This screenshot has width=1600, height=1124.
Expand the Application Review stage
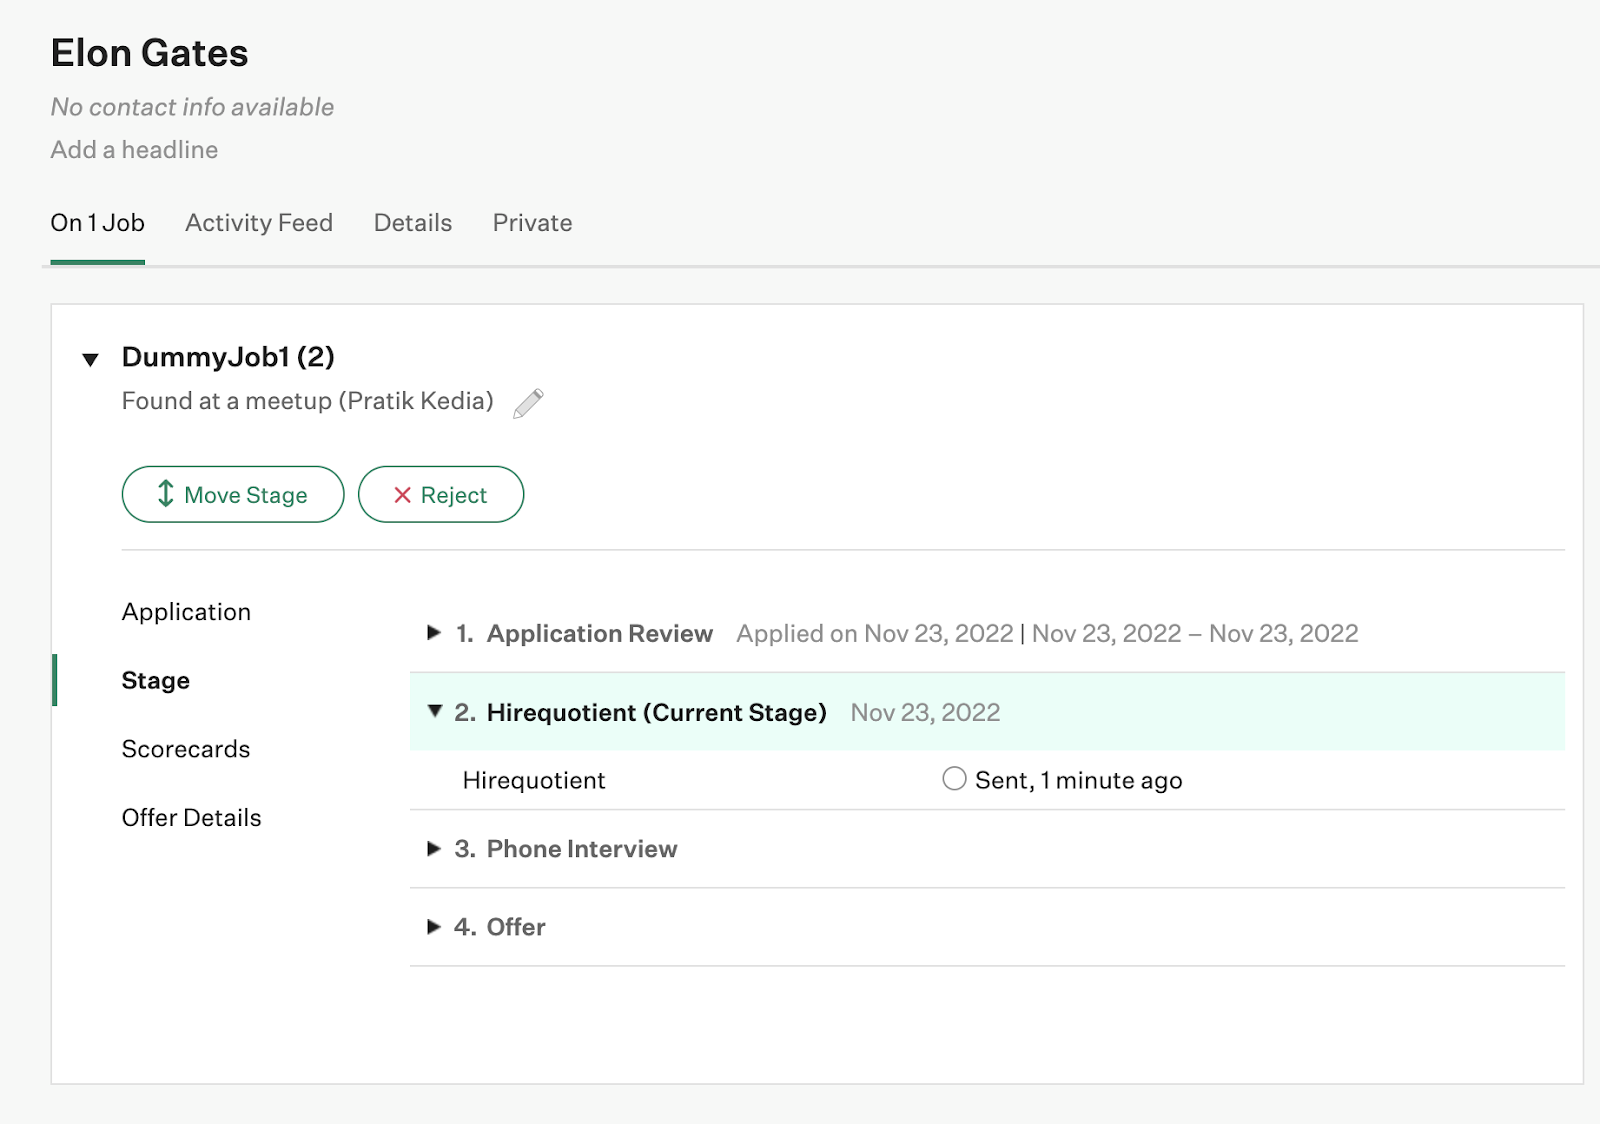point(434,632)
